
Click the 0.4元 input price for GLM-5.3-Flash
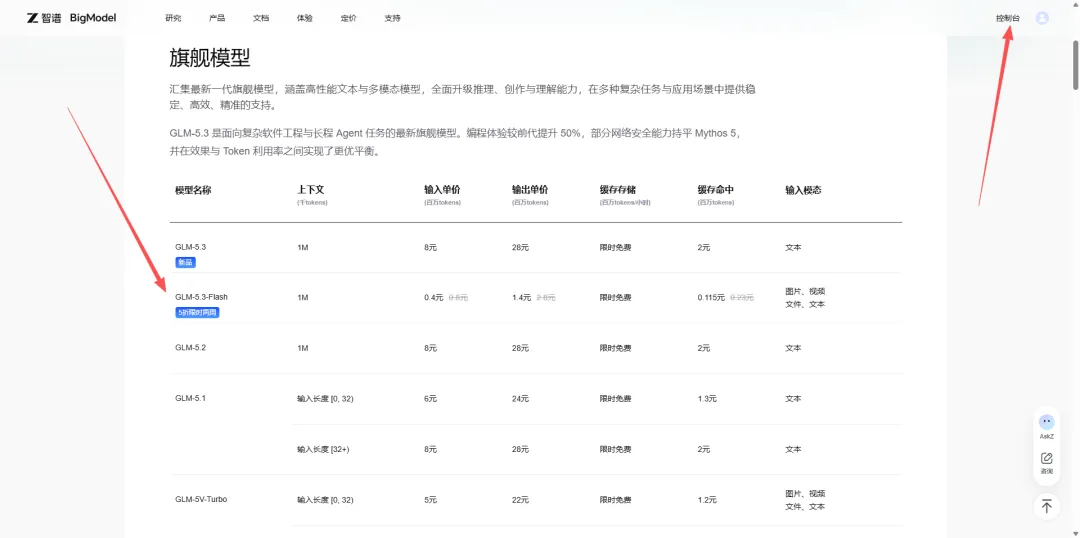(x=433, y=298)
